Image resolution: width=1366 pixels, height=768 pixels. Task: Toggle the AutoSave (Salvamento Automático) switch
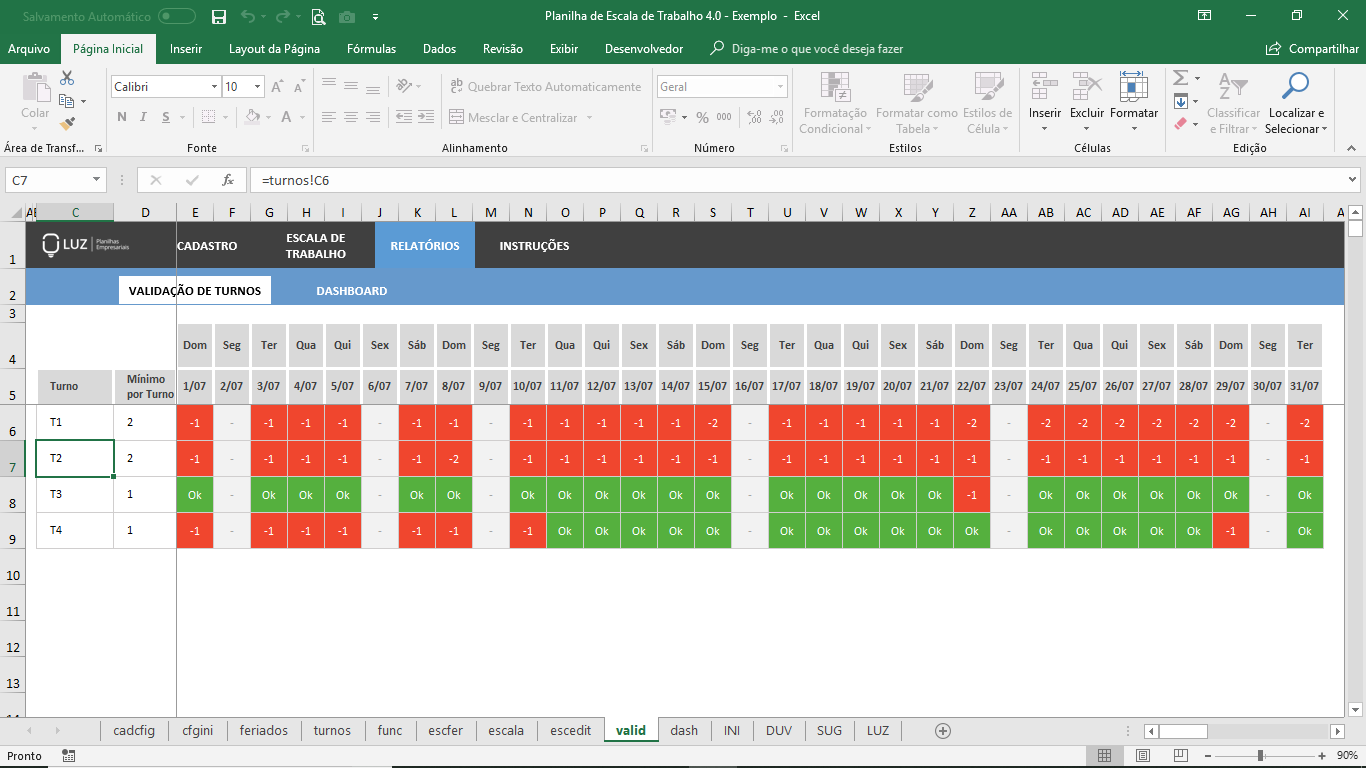pyautogui.click(x=177, y=17)
